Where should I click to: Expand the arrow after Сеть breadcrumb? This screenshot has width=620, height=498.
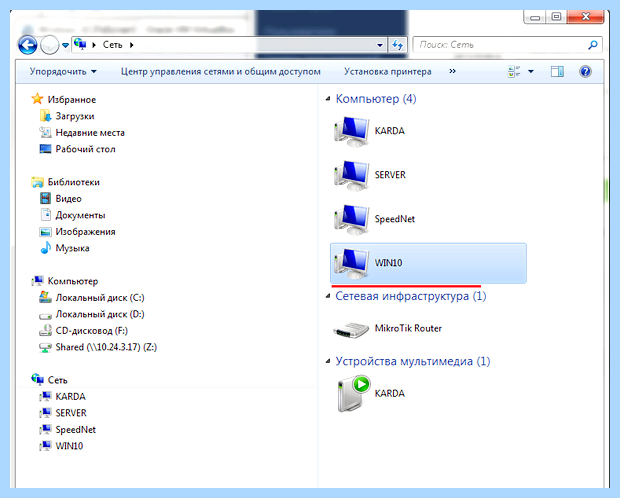132,45
